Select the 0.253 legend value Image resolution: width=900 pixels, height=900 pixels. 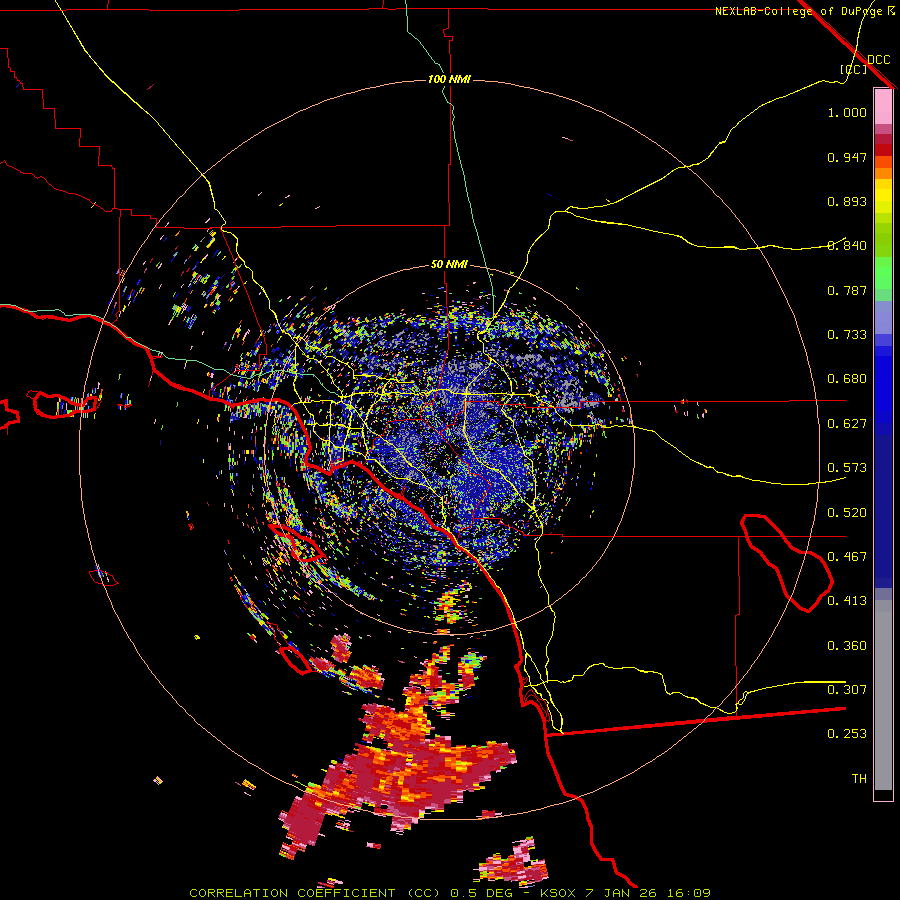click(x=847, y=734)
